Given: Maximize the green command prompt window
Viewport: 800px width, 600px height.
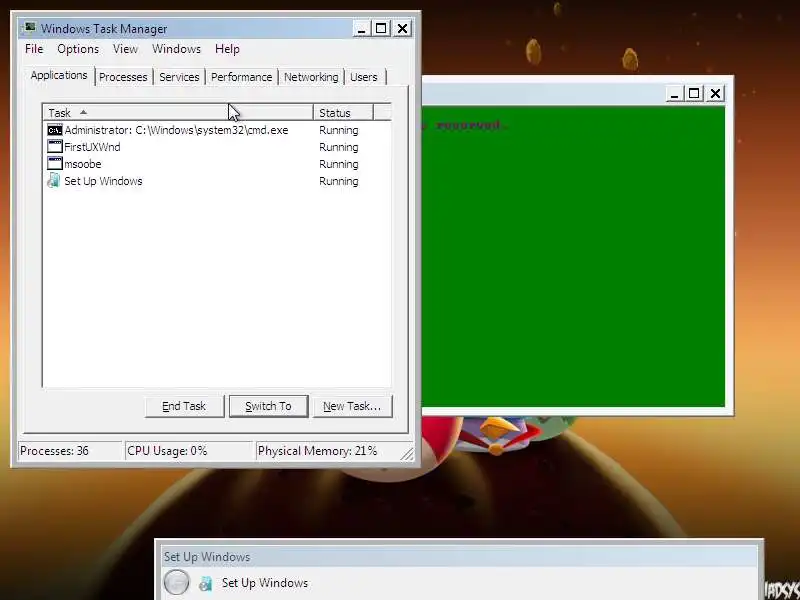Looking at the screenshot, I should 694,94.
